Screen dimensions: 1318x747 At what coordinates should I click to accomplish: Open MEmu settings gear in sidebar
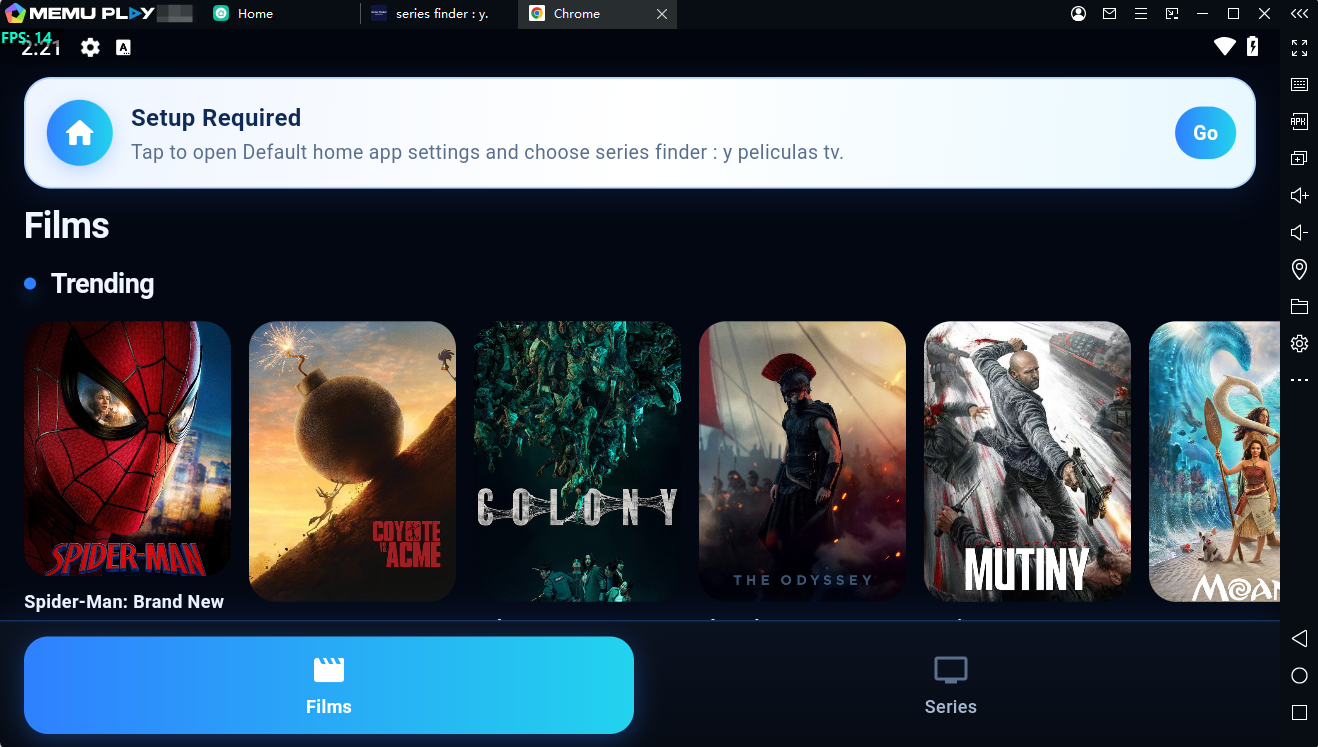point(1299,343)
